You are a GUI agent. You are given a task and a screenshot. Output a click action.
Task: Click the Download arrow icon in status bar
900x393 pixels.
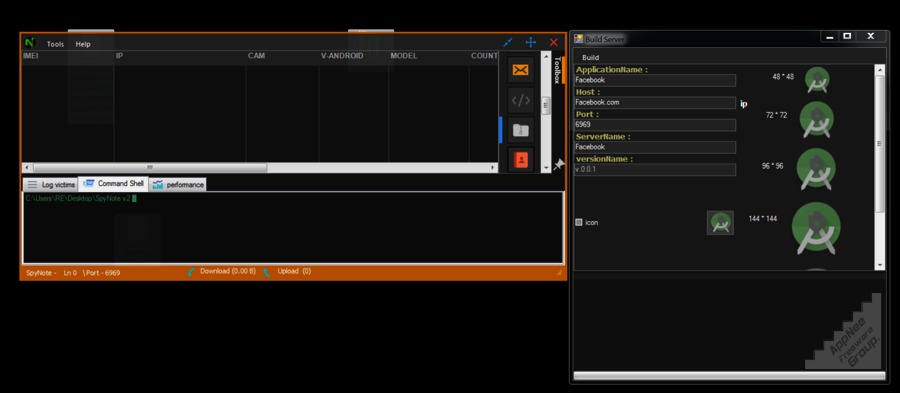pos(192,272)
